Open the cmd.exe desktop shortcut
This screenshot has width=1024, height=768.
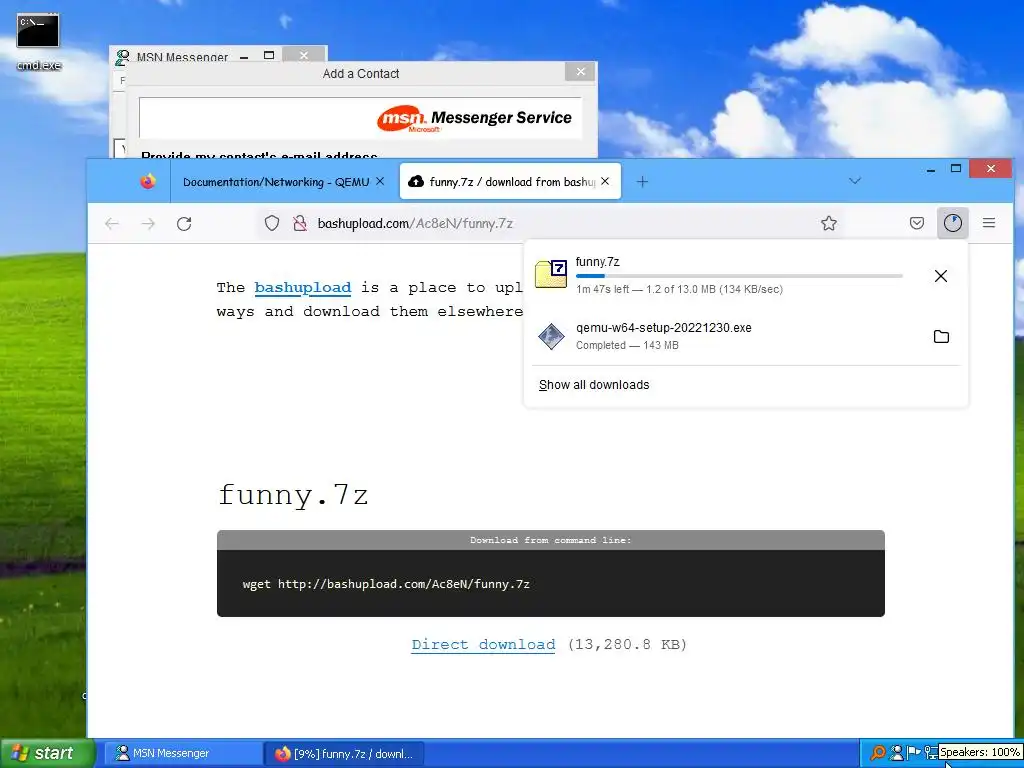tap(38, 42)
